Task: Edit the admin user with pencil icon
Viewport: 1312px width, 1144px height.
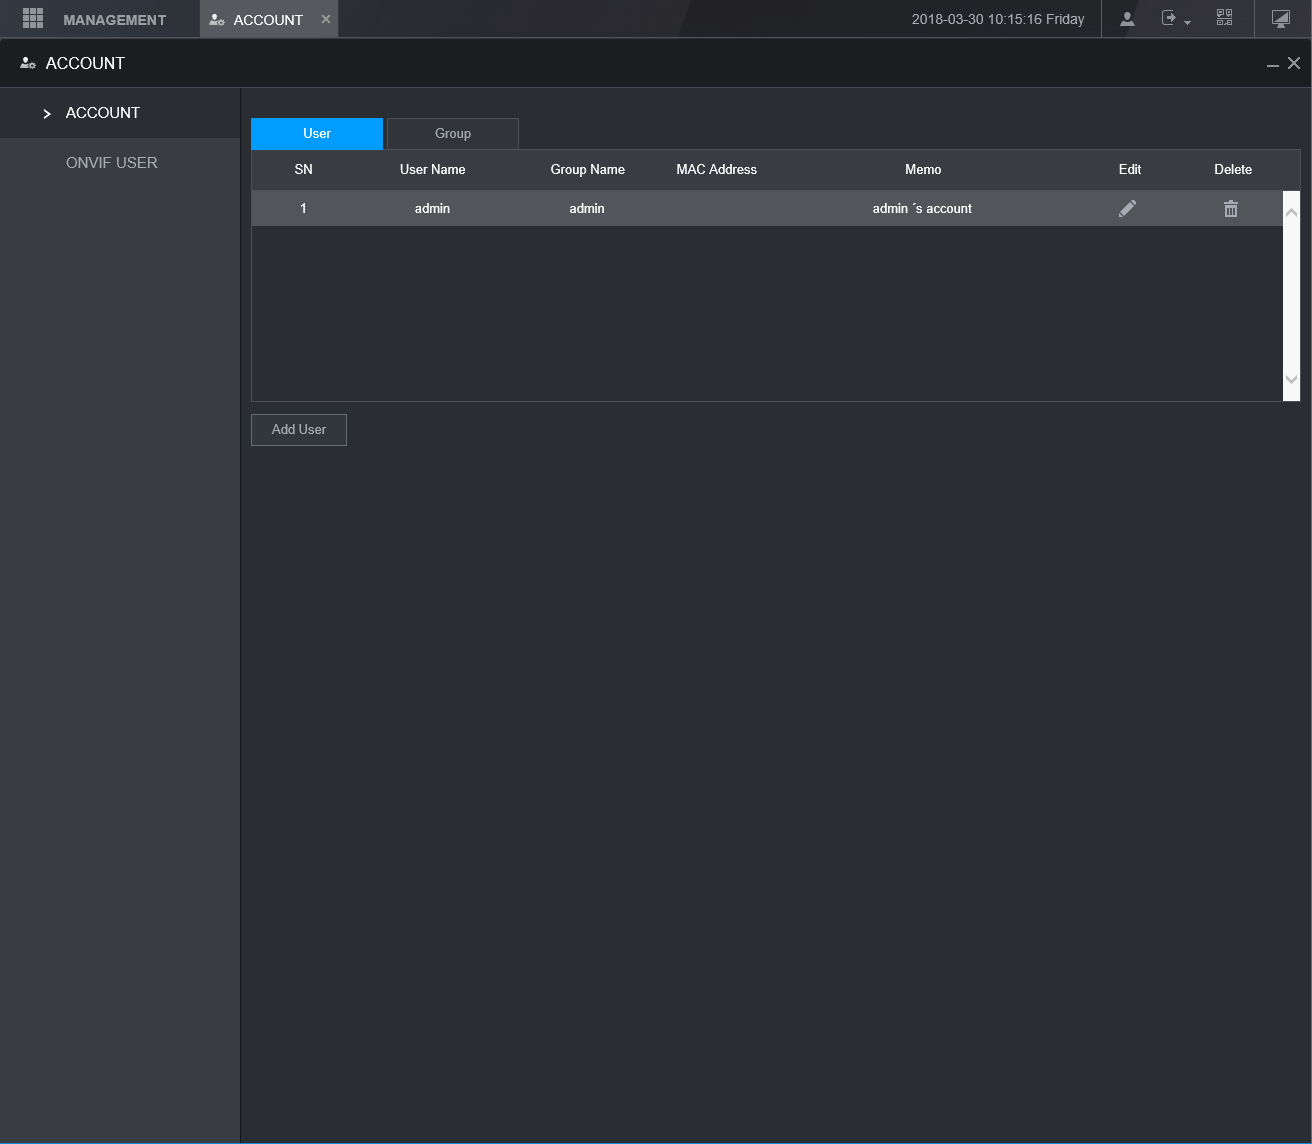Action: click(x=1127, y=209)
